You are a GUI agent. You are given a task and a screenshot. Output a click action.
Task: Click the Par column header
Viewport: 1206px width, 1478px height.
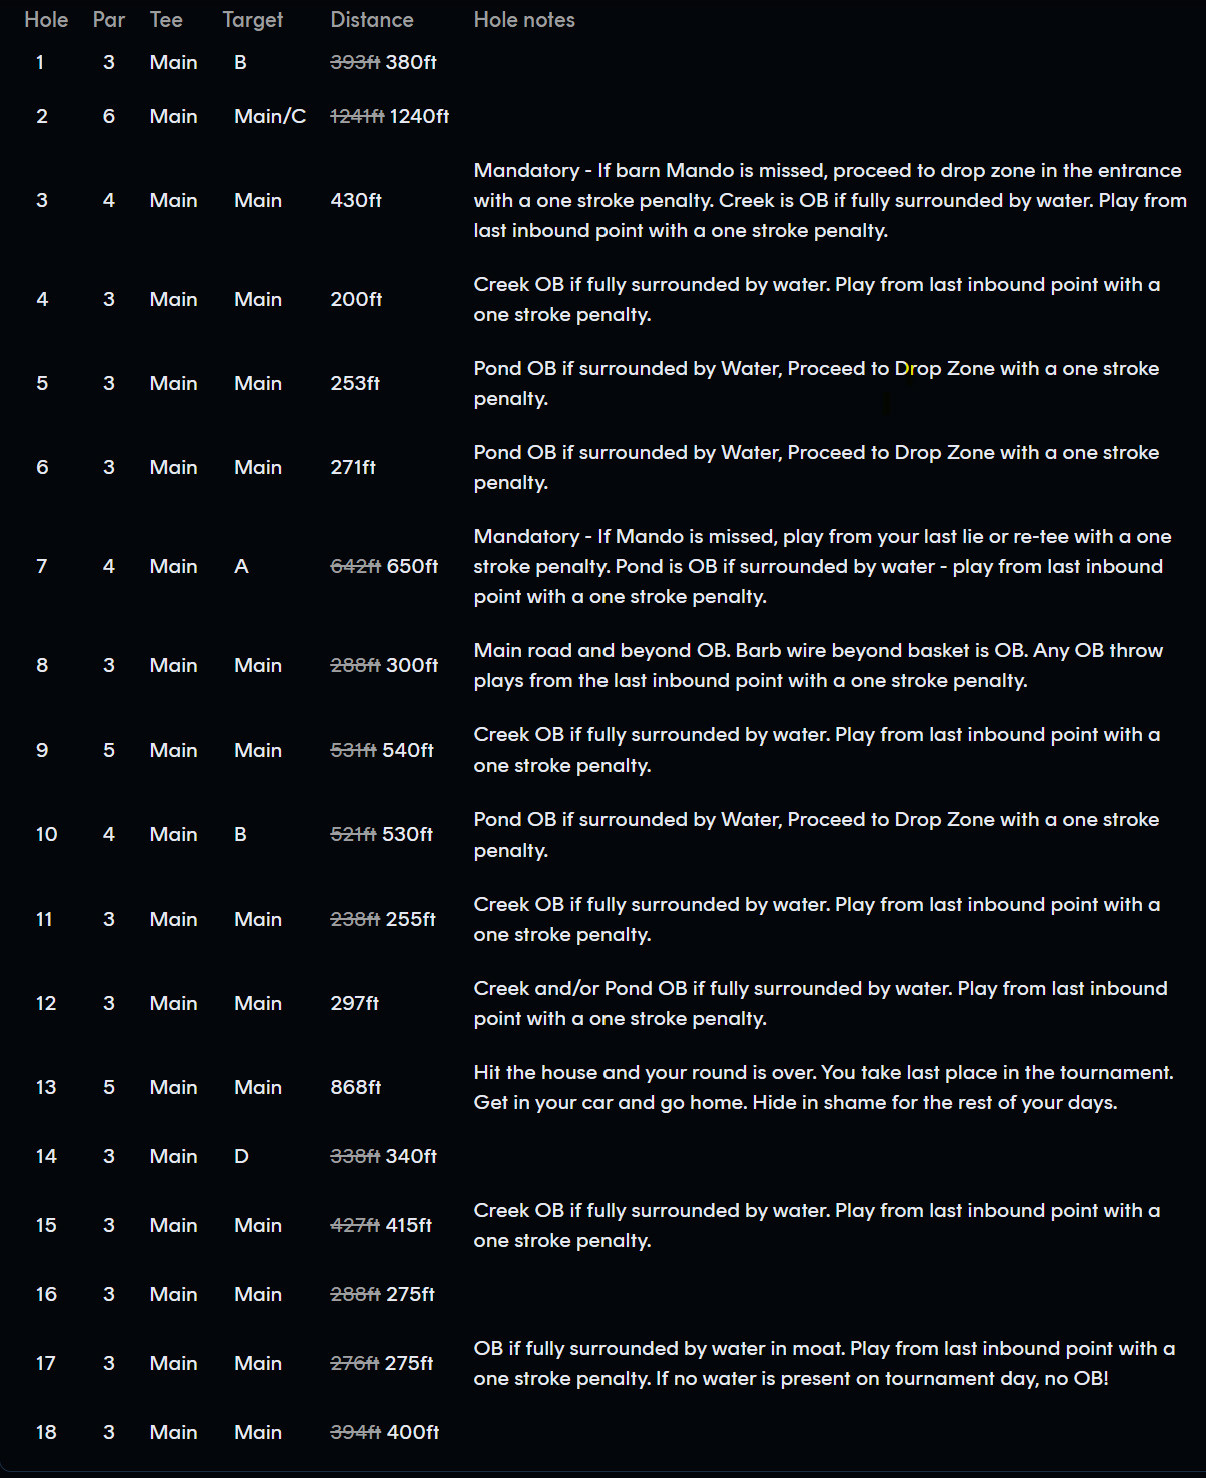(x=109, y=20)
